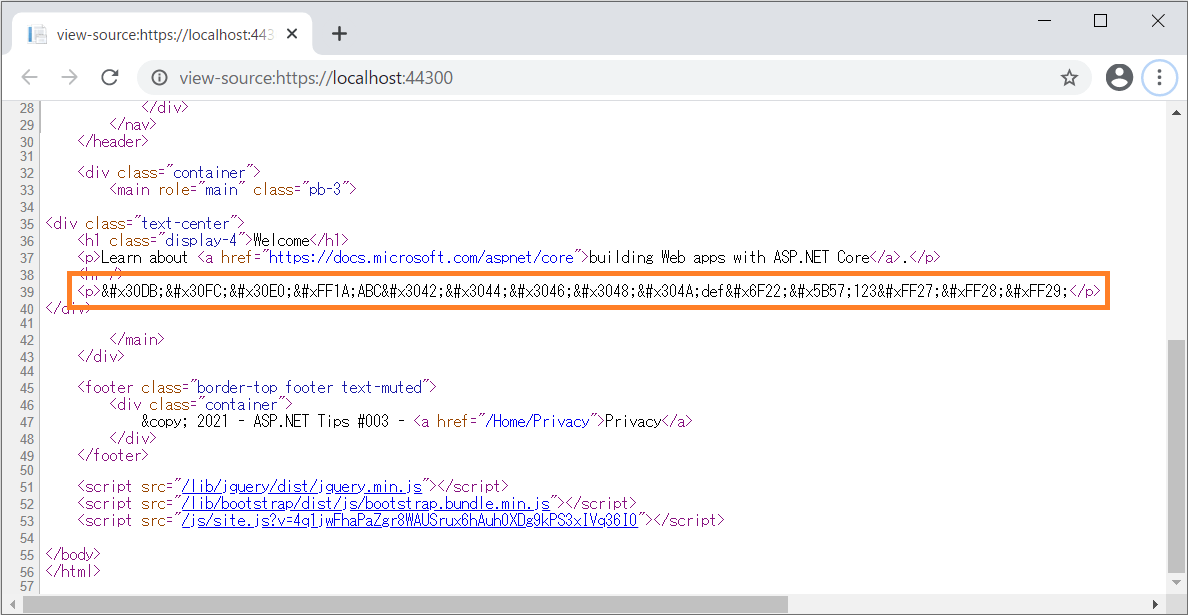Reload the page with the refresh icon
The height and width of the screenshot is (615, 1188).
coord(111,77)
